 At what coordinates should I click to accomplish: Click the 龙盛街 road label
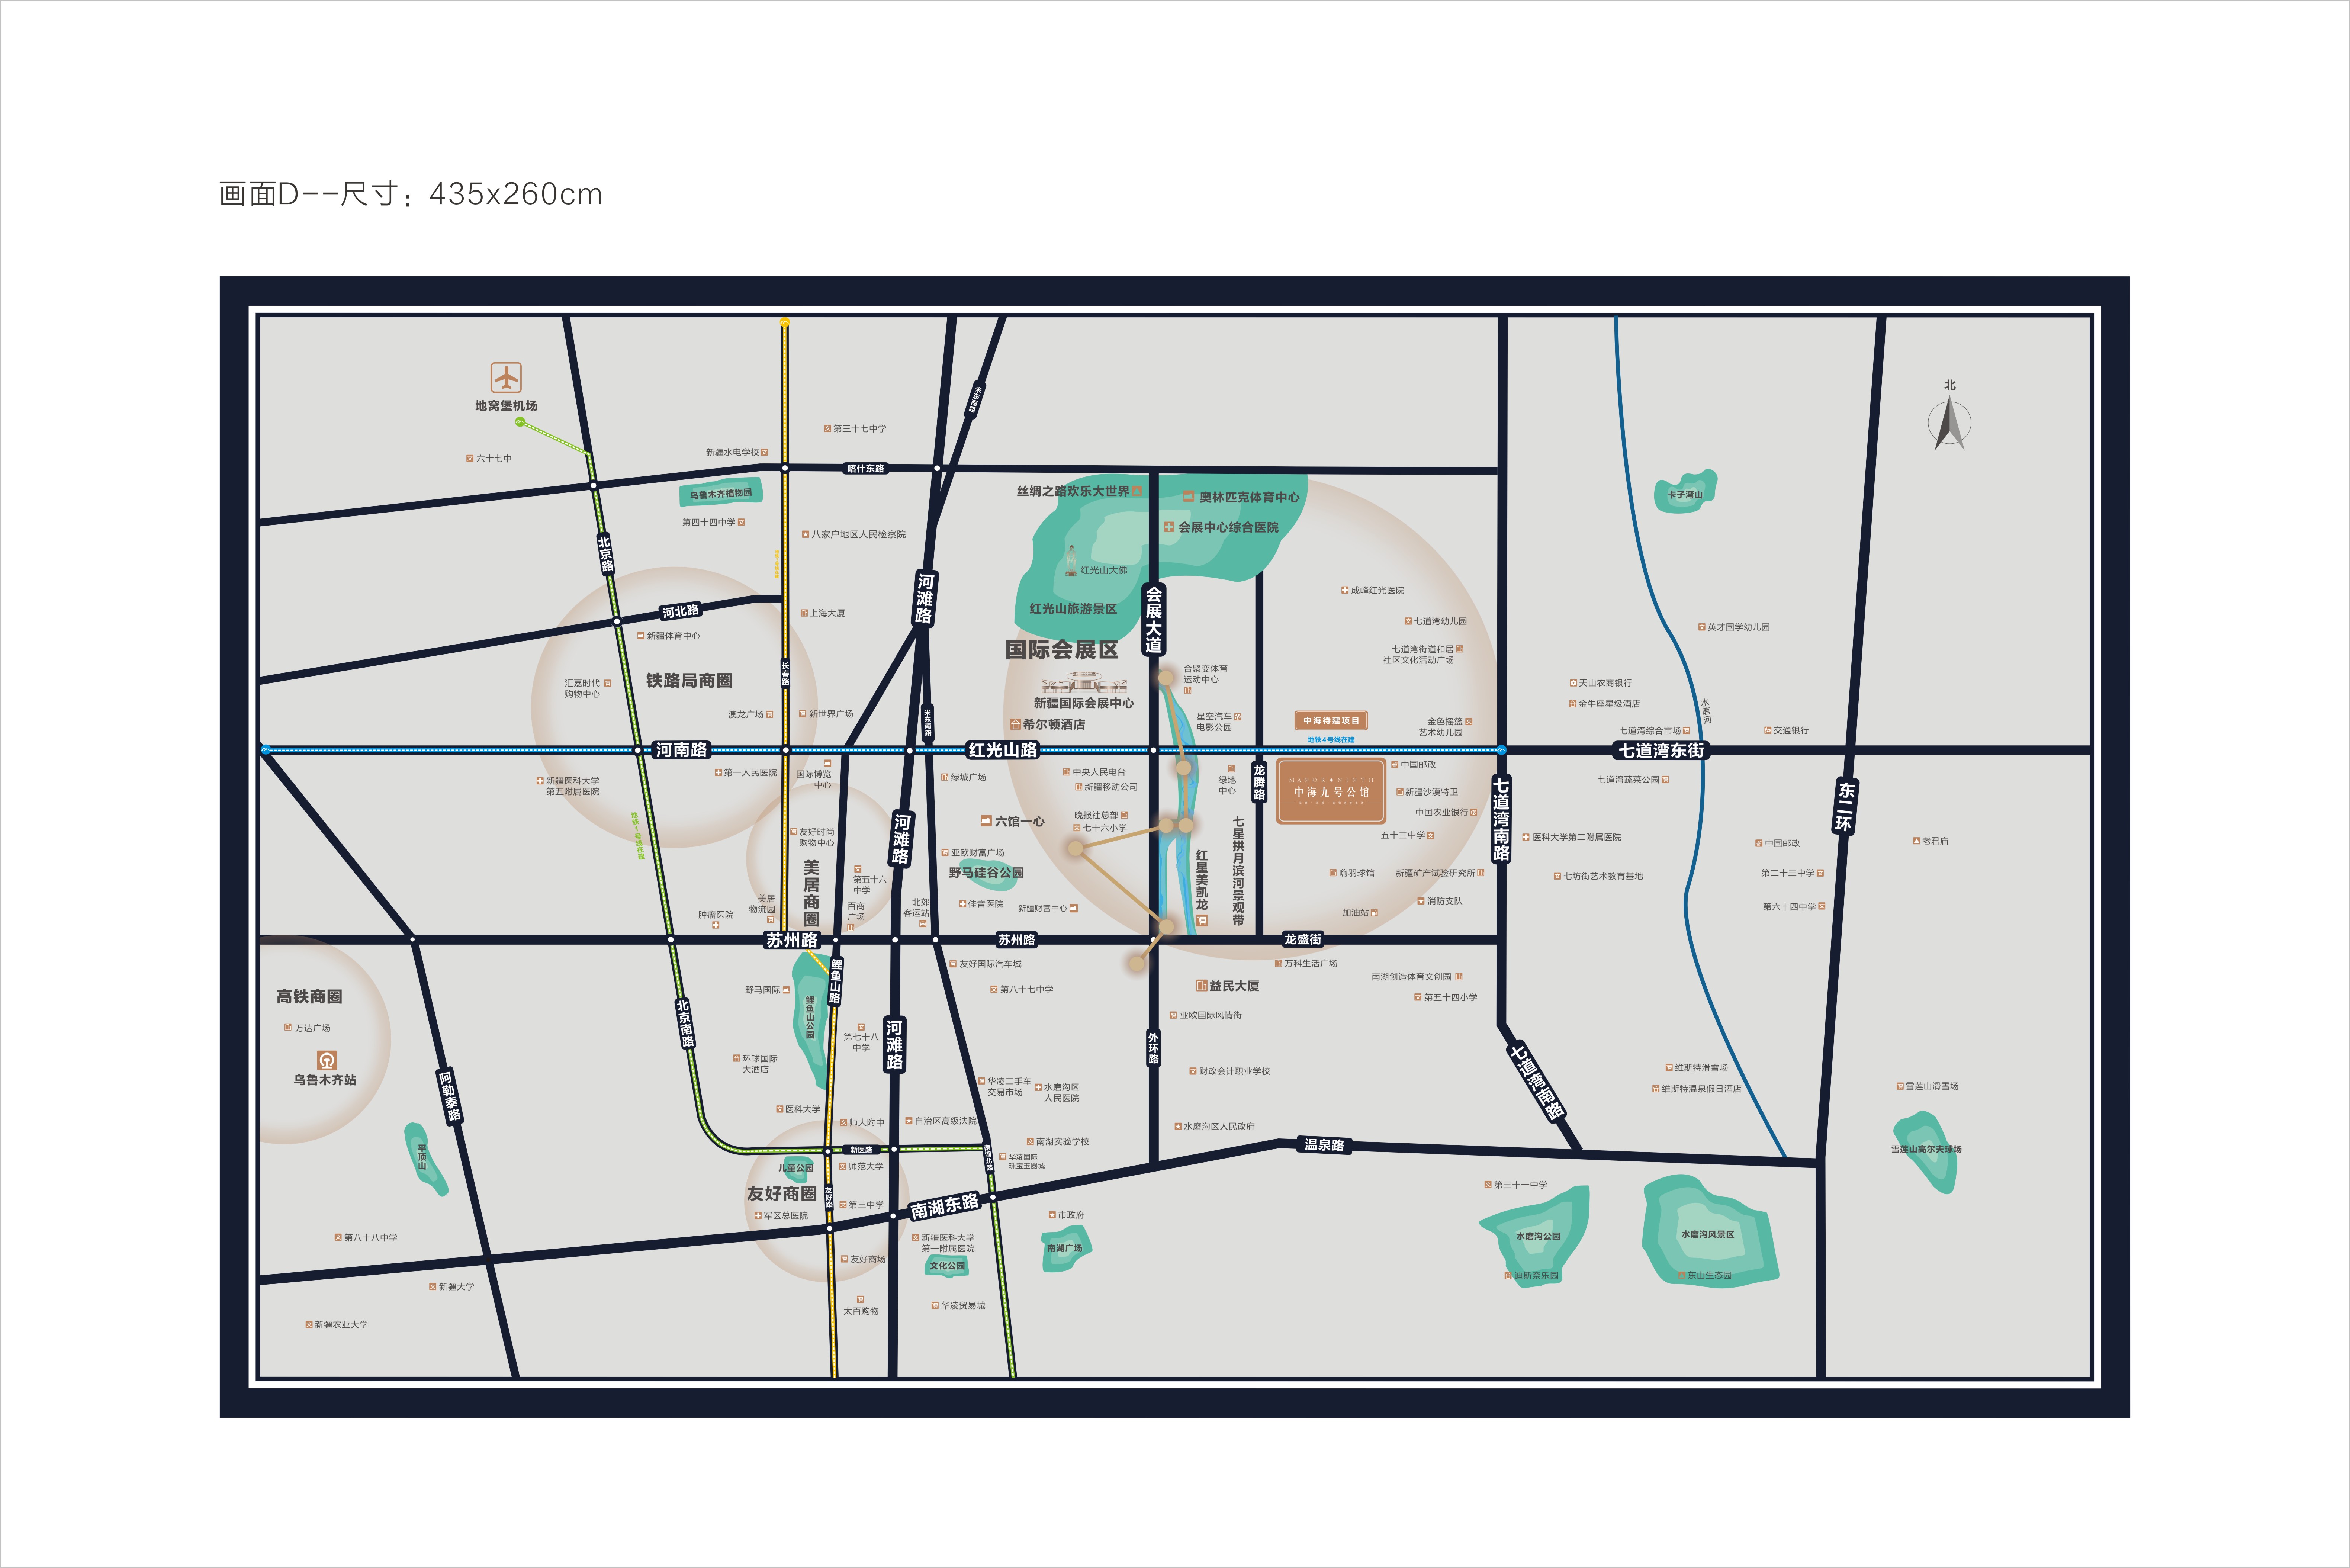pyautogui.click(x=1303, y=939)
